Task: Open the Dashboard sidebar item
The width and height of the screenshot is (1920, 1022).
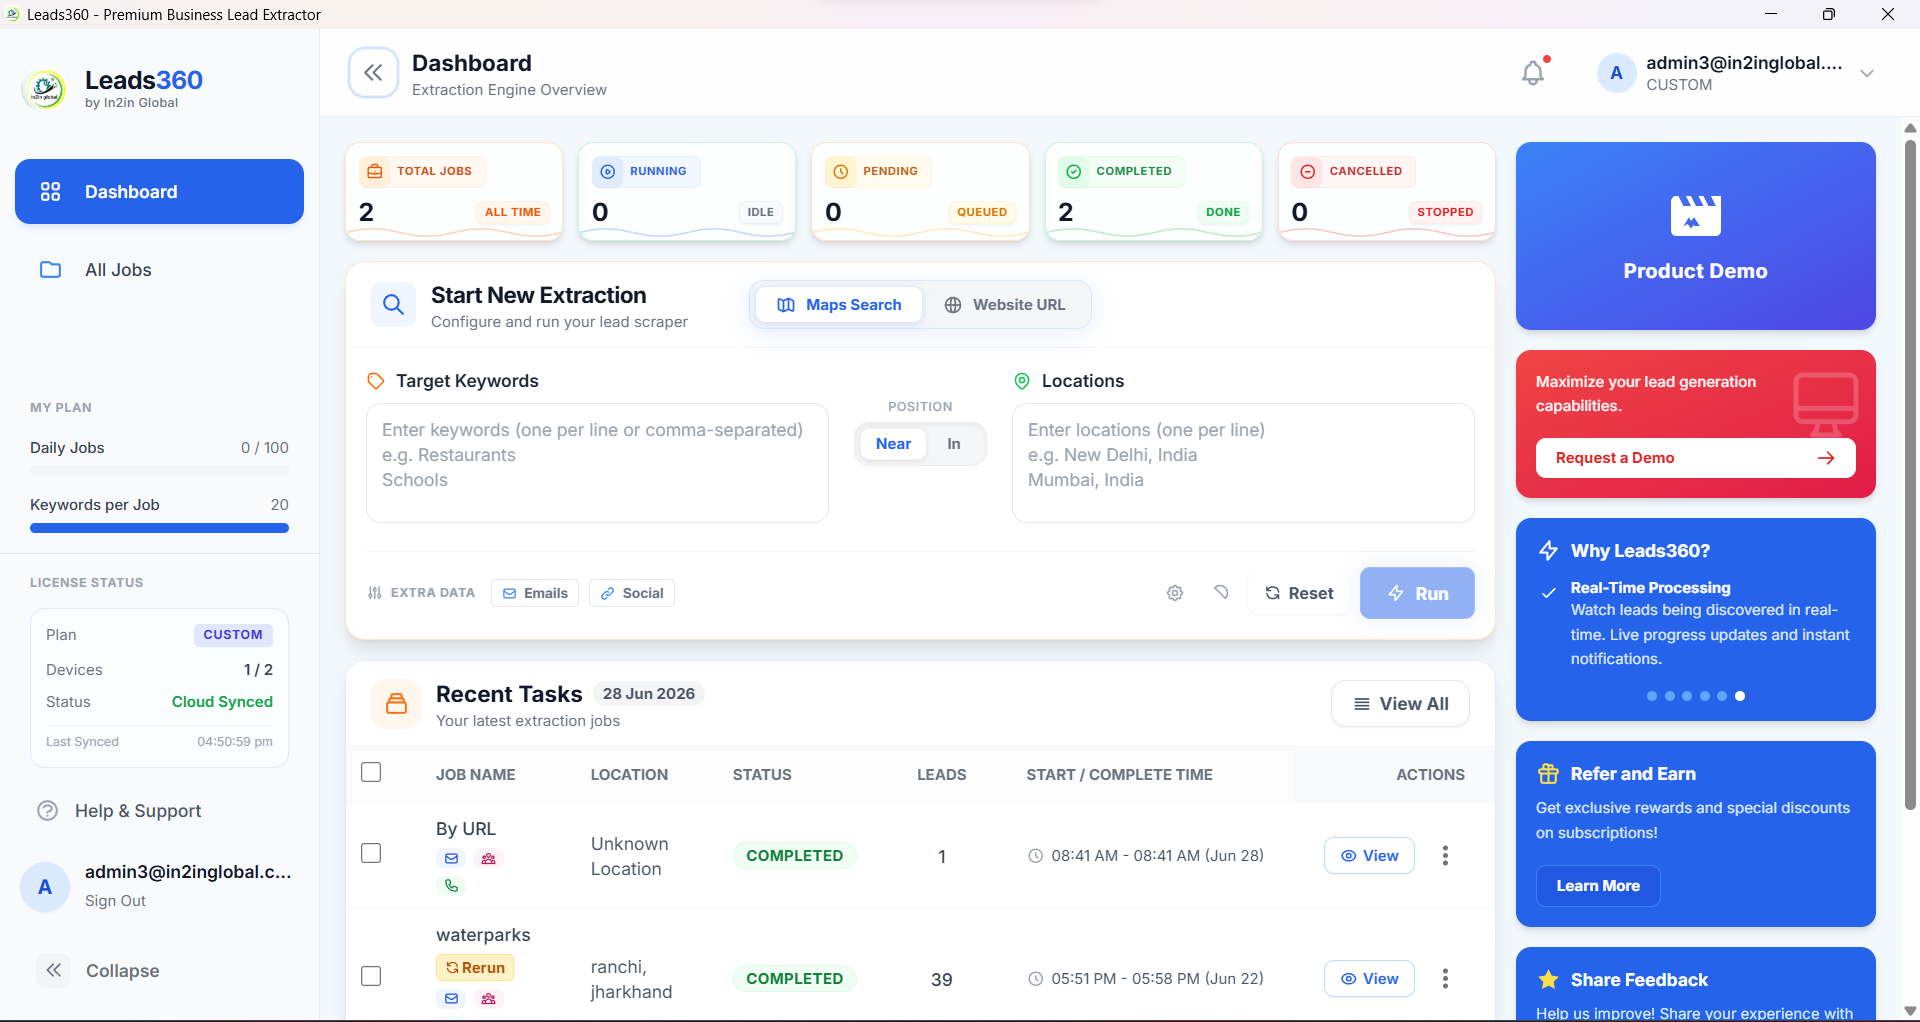Action: (x=159, y=191)
